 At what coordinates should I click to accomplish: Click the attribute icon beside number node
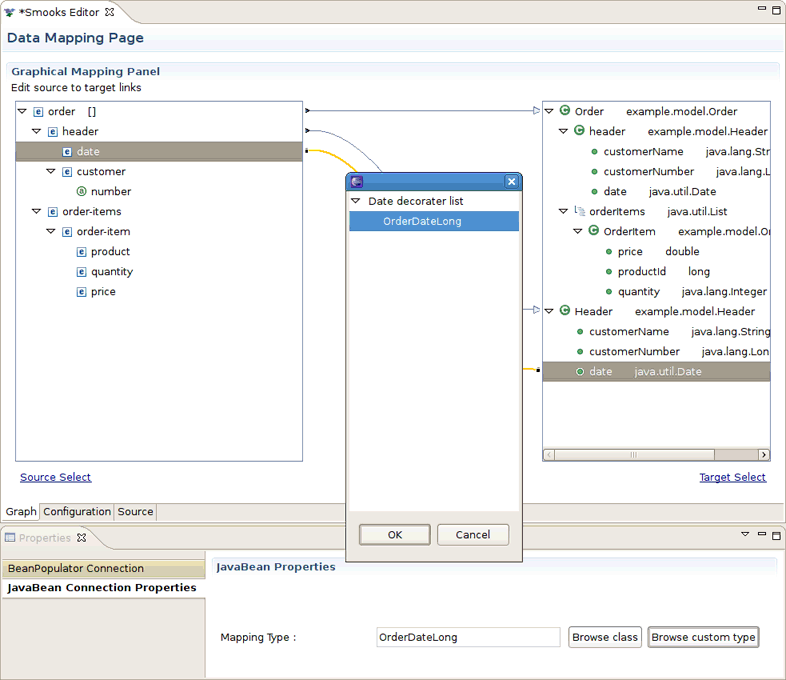coord(81,191)
